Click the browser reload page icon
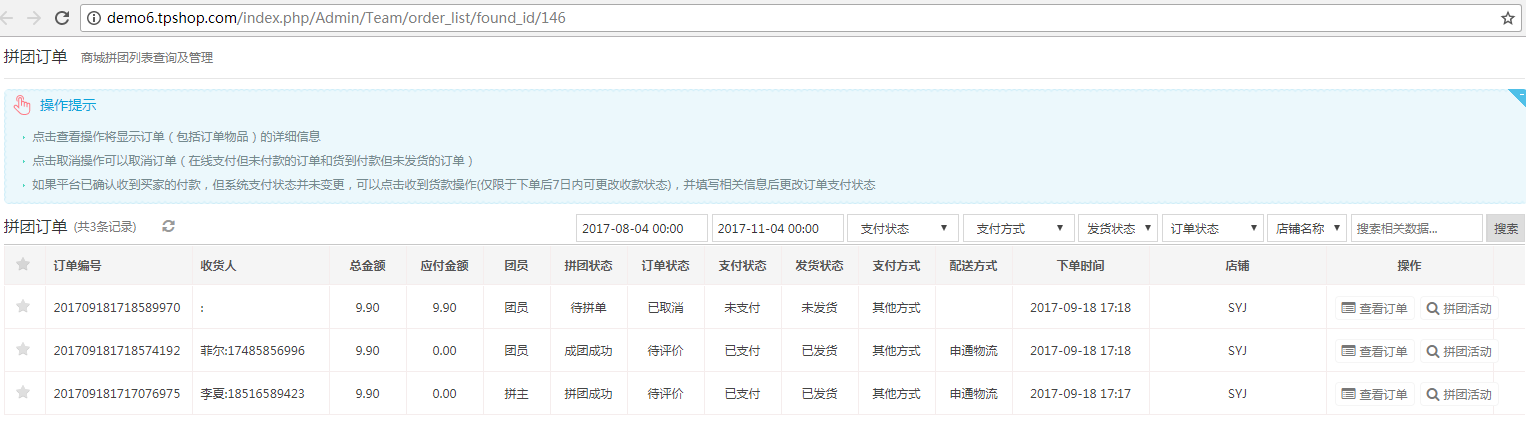This screenshot has height=439, width=1526. (x=62, y=18)
